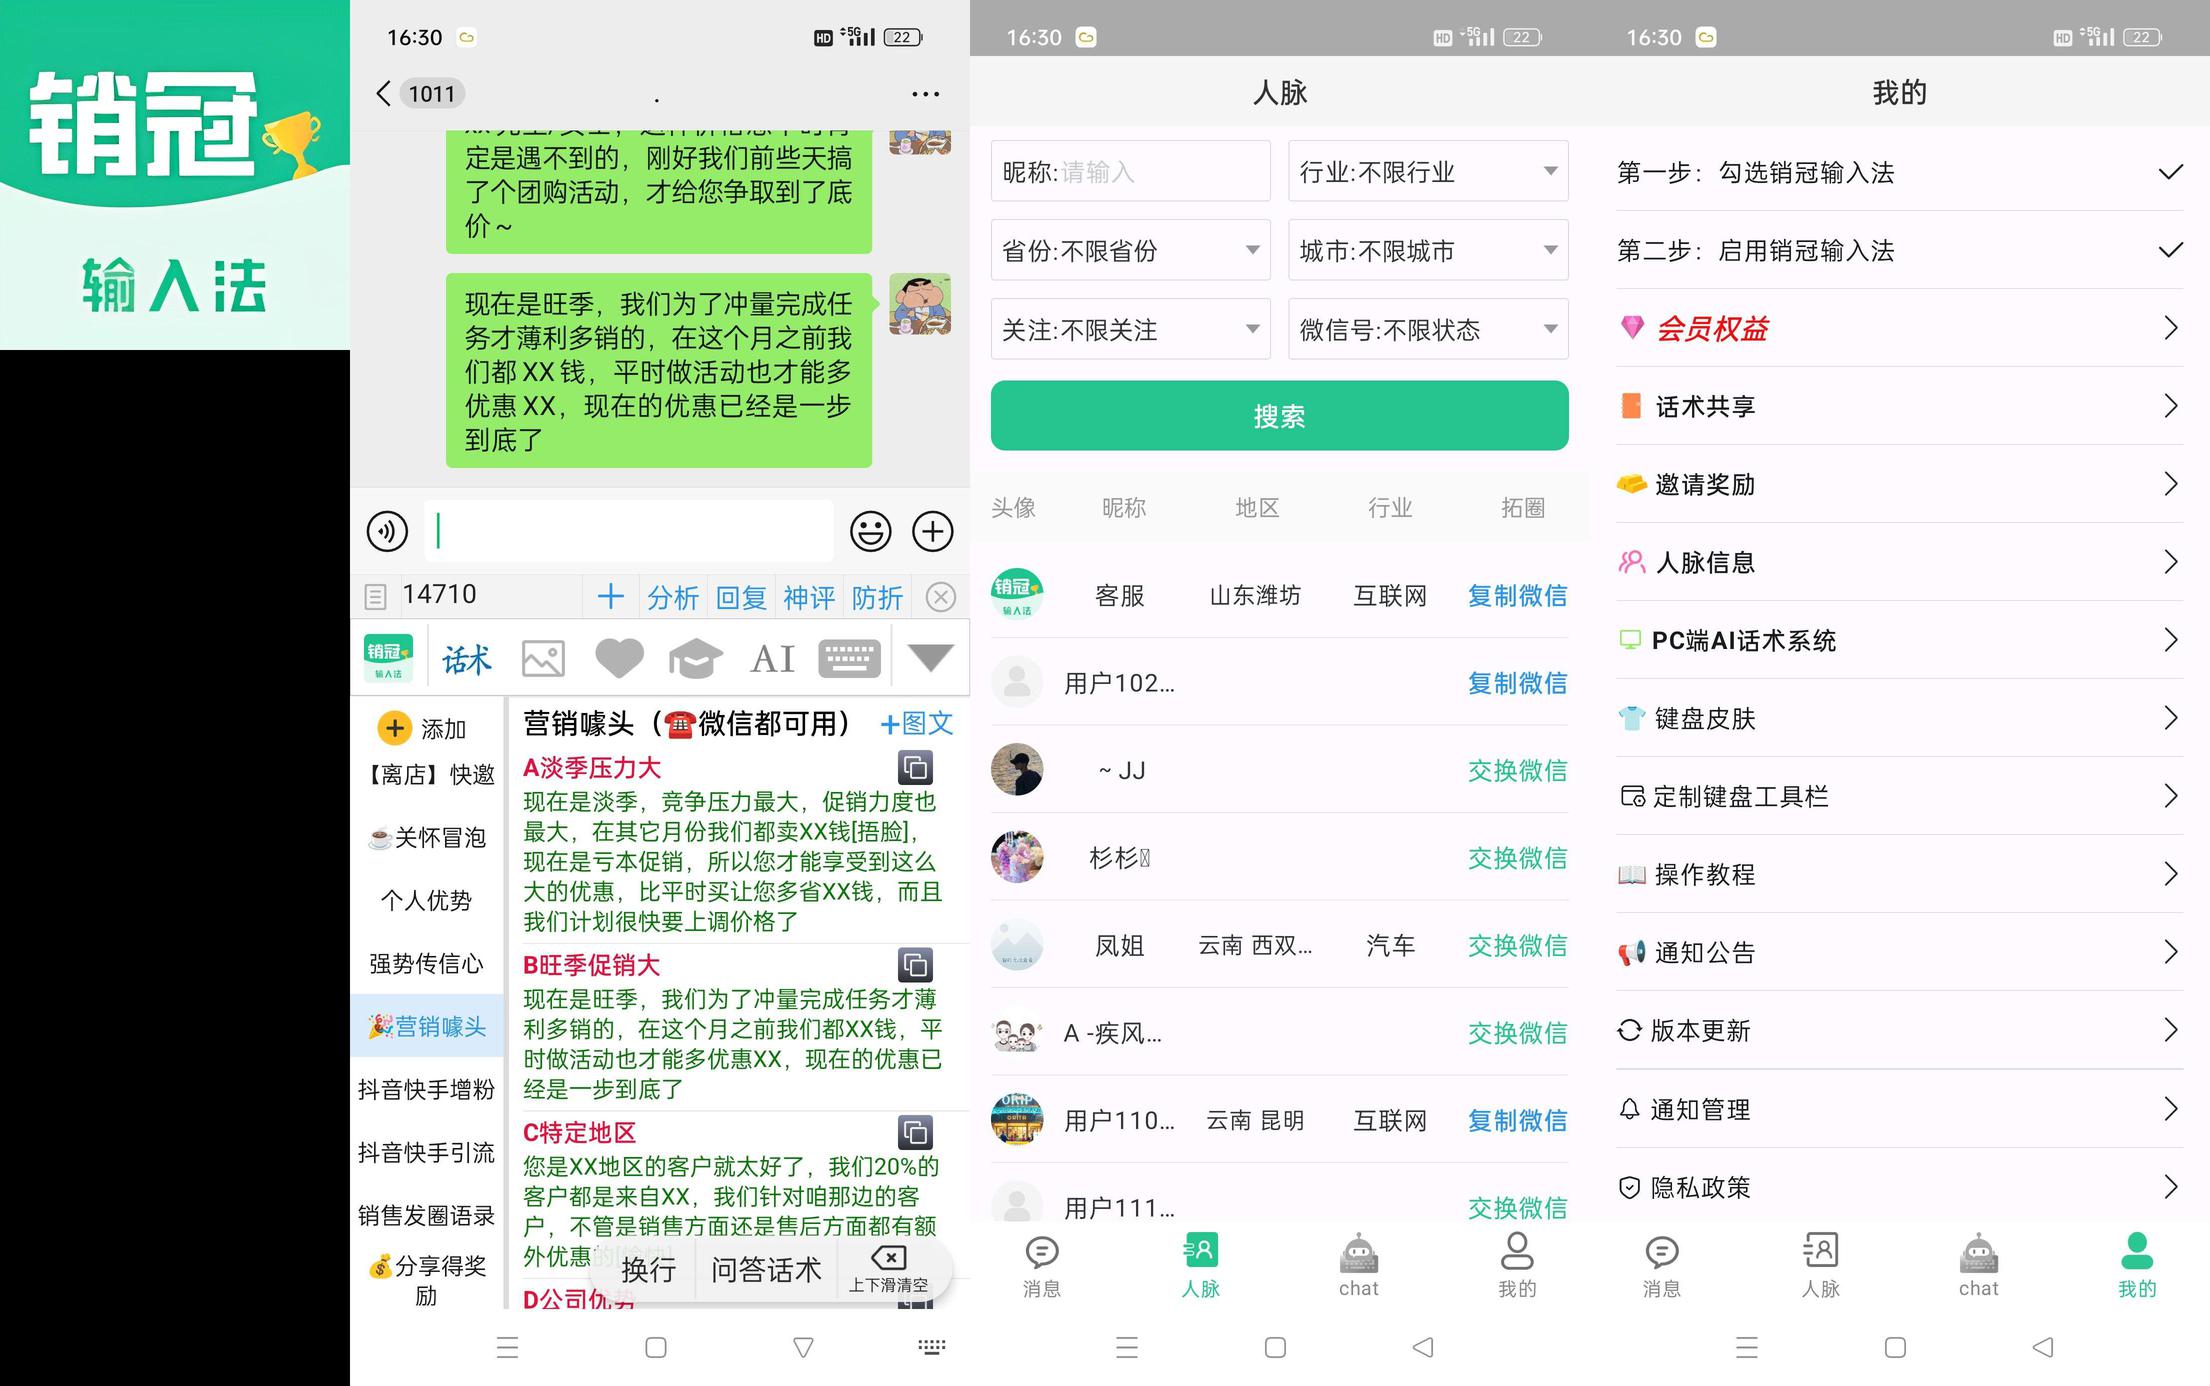
Task: Toggle 第一步 勾选销冠输入法 checkmark
Action: [x=2170, y=172]
